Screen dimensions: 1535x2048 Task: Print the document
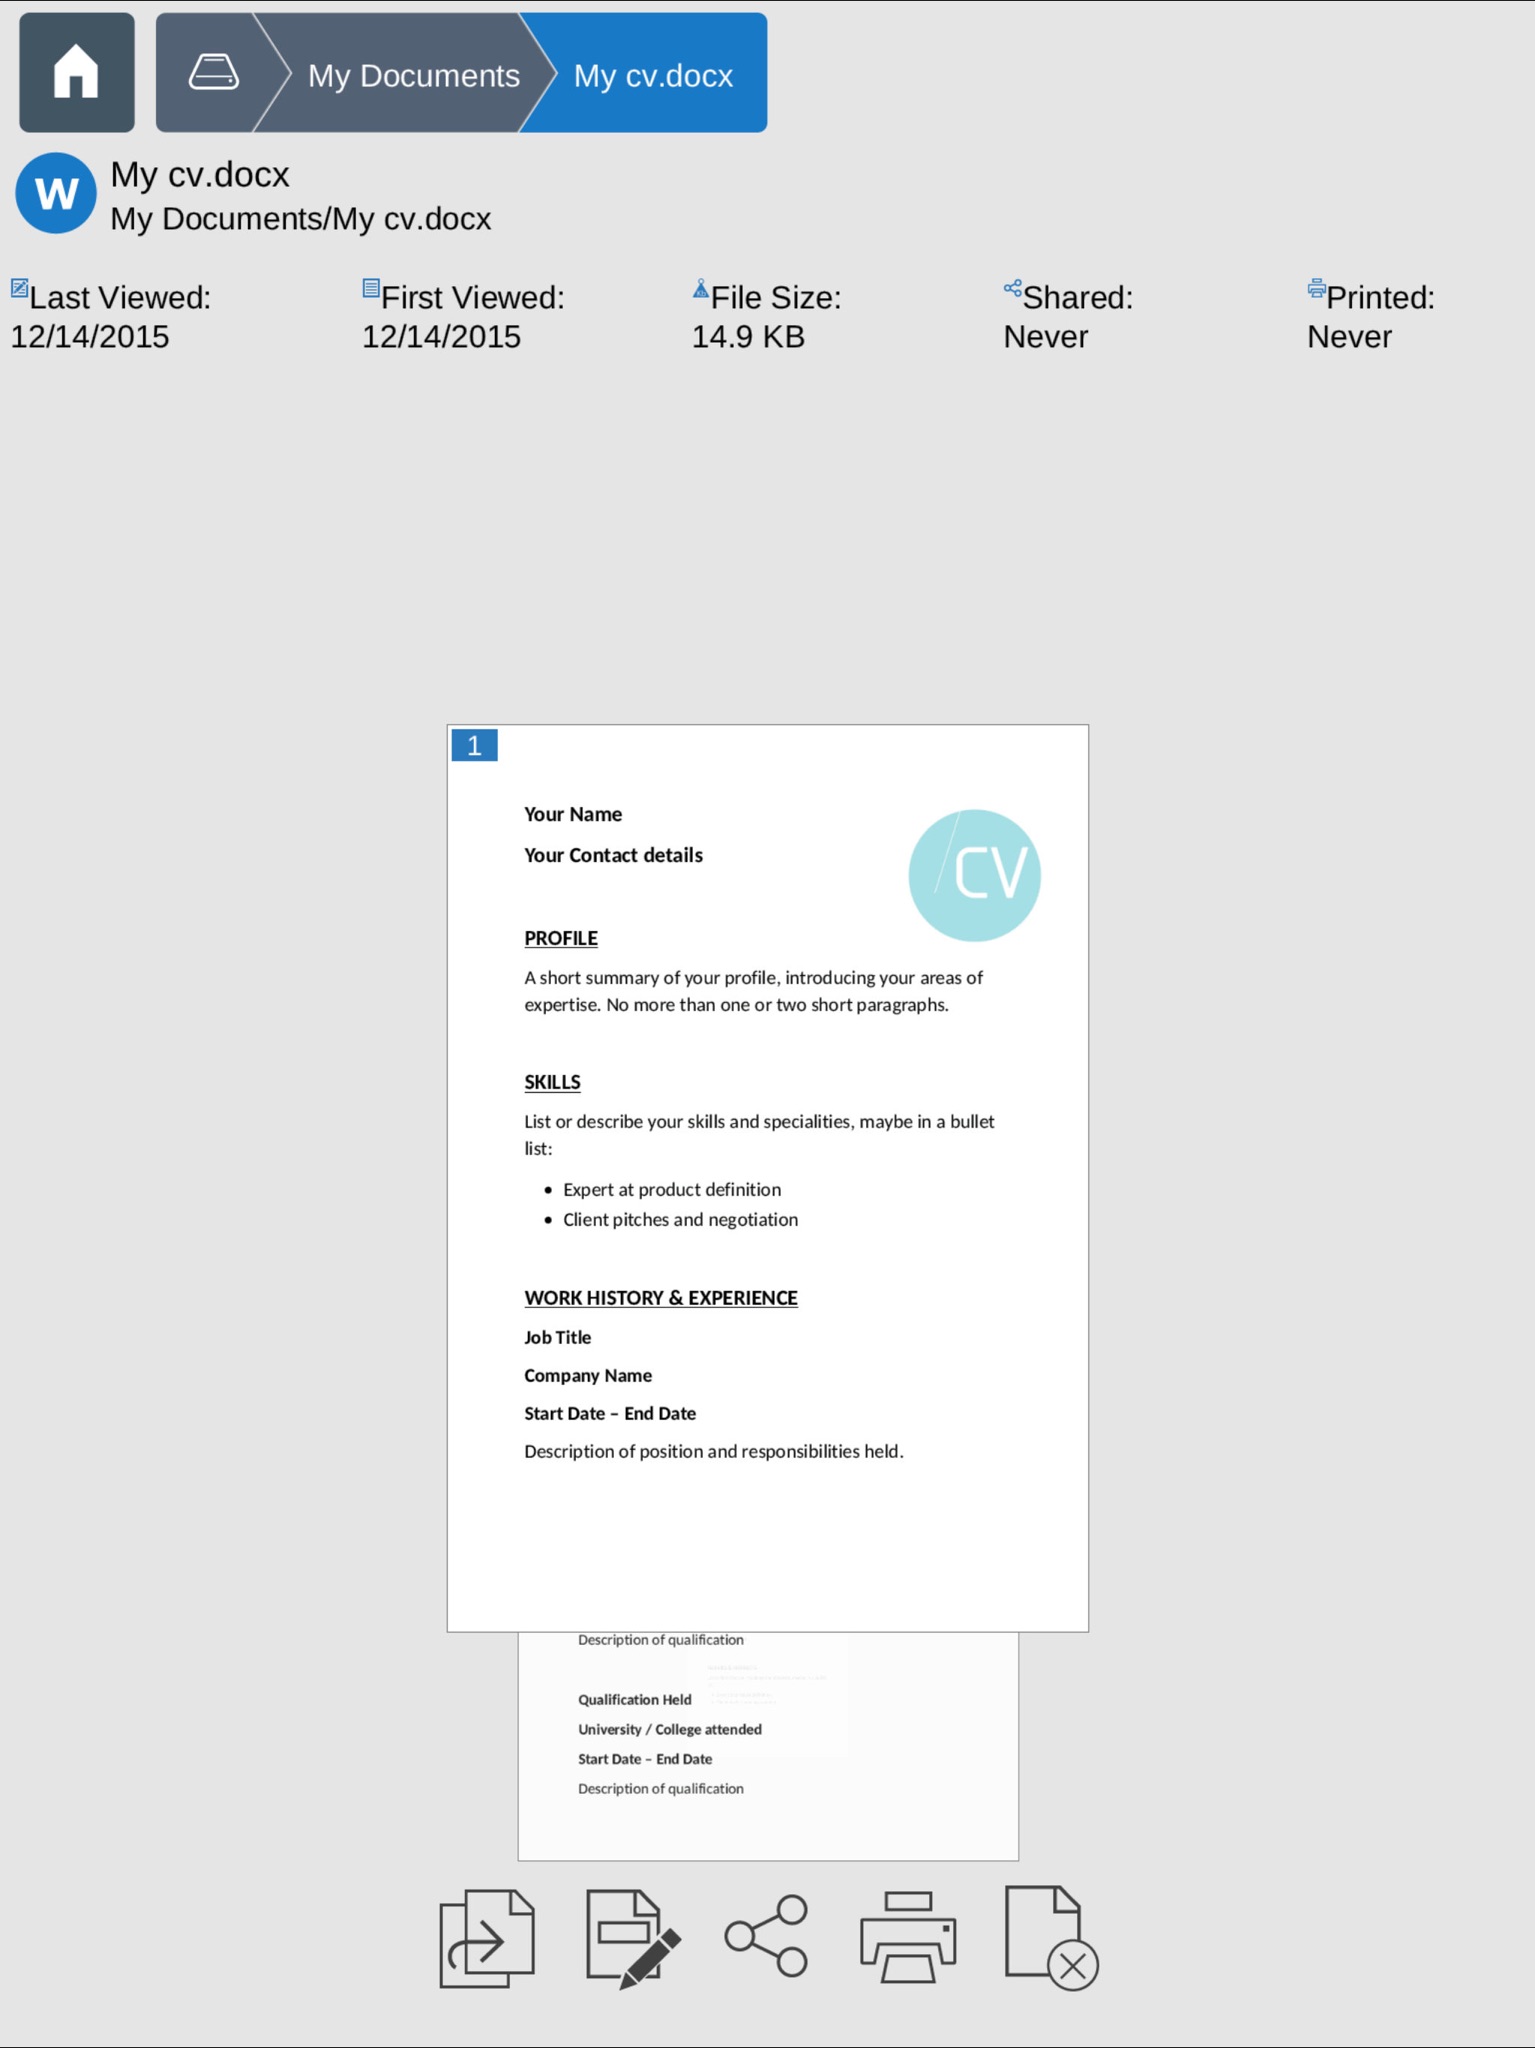908,1937
